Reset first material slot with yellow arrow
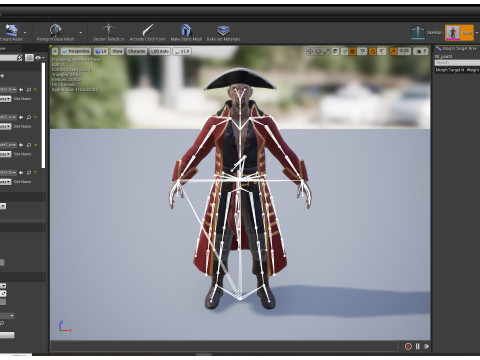This screenshot has height=360, width=480. click(x=35, y=89)
